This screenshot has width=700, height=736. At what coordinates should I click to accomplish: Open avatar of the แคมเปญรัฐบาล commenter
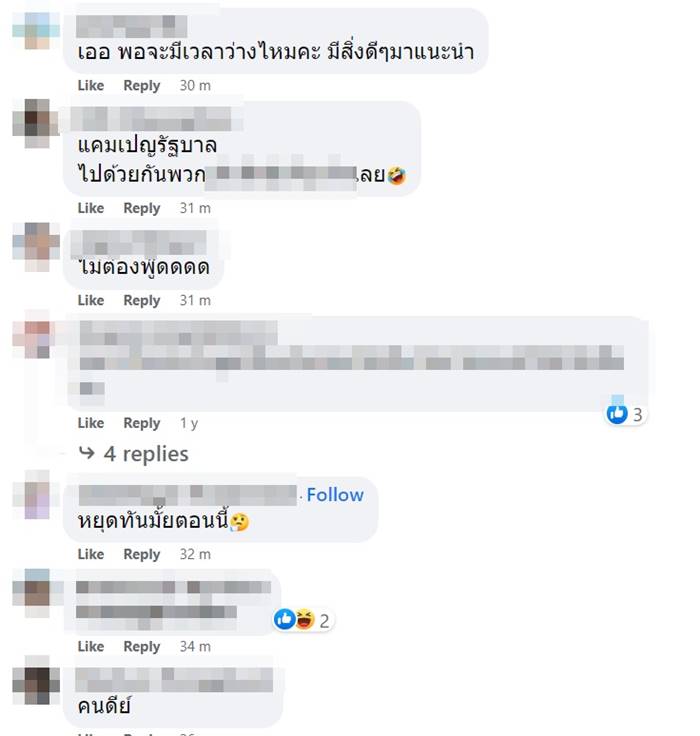36,123
